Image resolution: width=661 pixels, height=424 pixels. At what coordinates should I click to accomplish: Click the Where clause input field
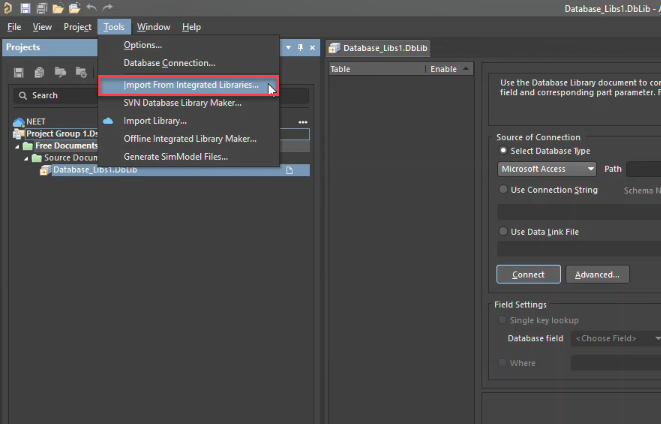click(x=616, y=363)
